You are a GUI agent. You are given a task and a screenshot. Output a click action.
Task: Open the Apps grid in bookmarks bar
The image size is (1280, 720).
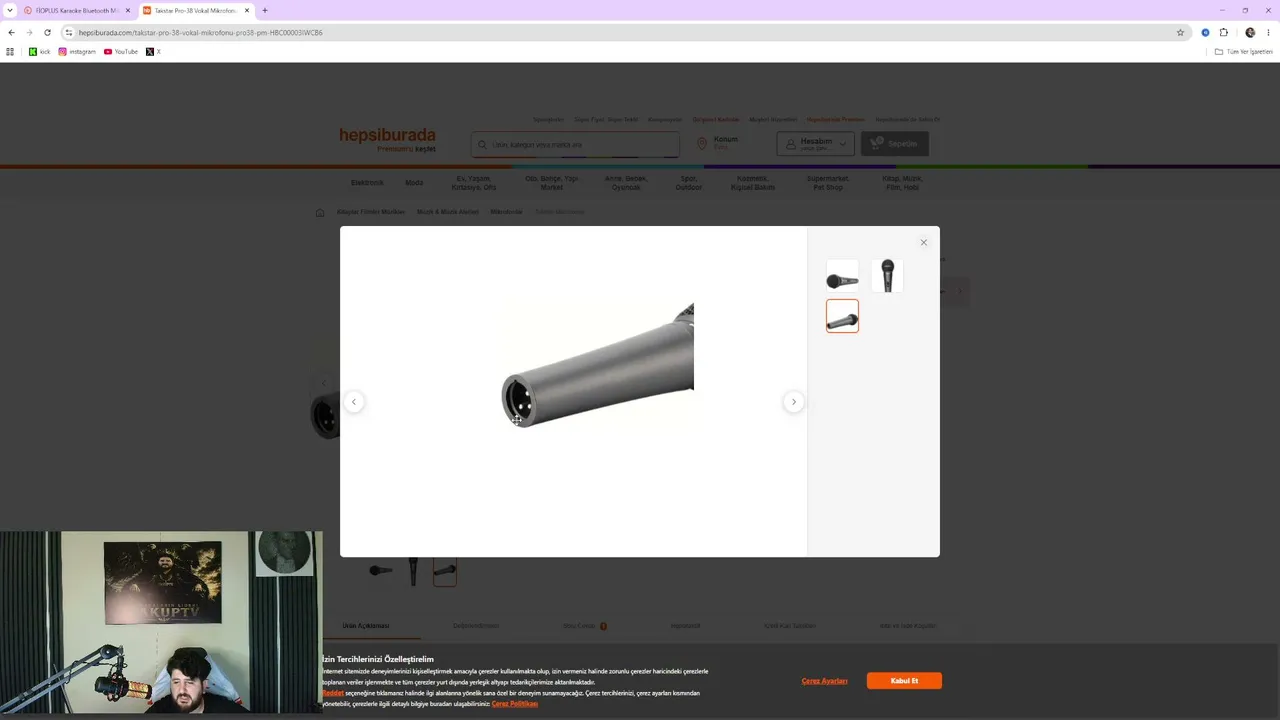10,51
